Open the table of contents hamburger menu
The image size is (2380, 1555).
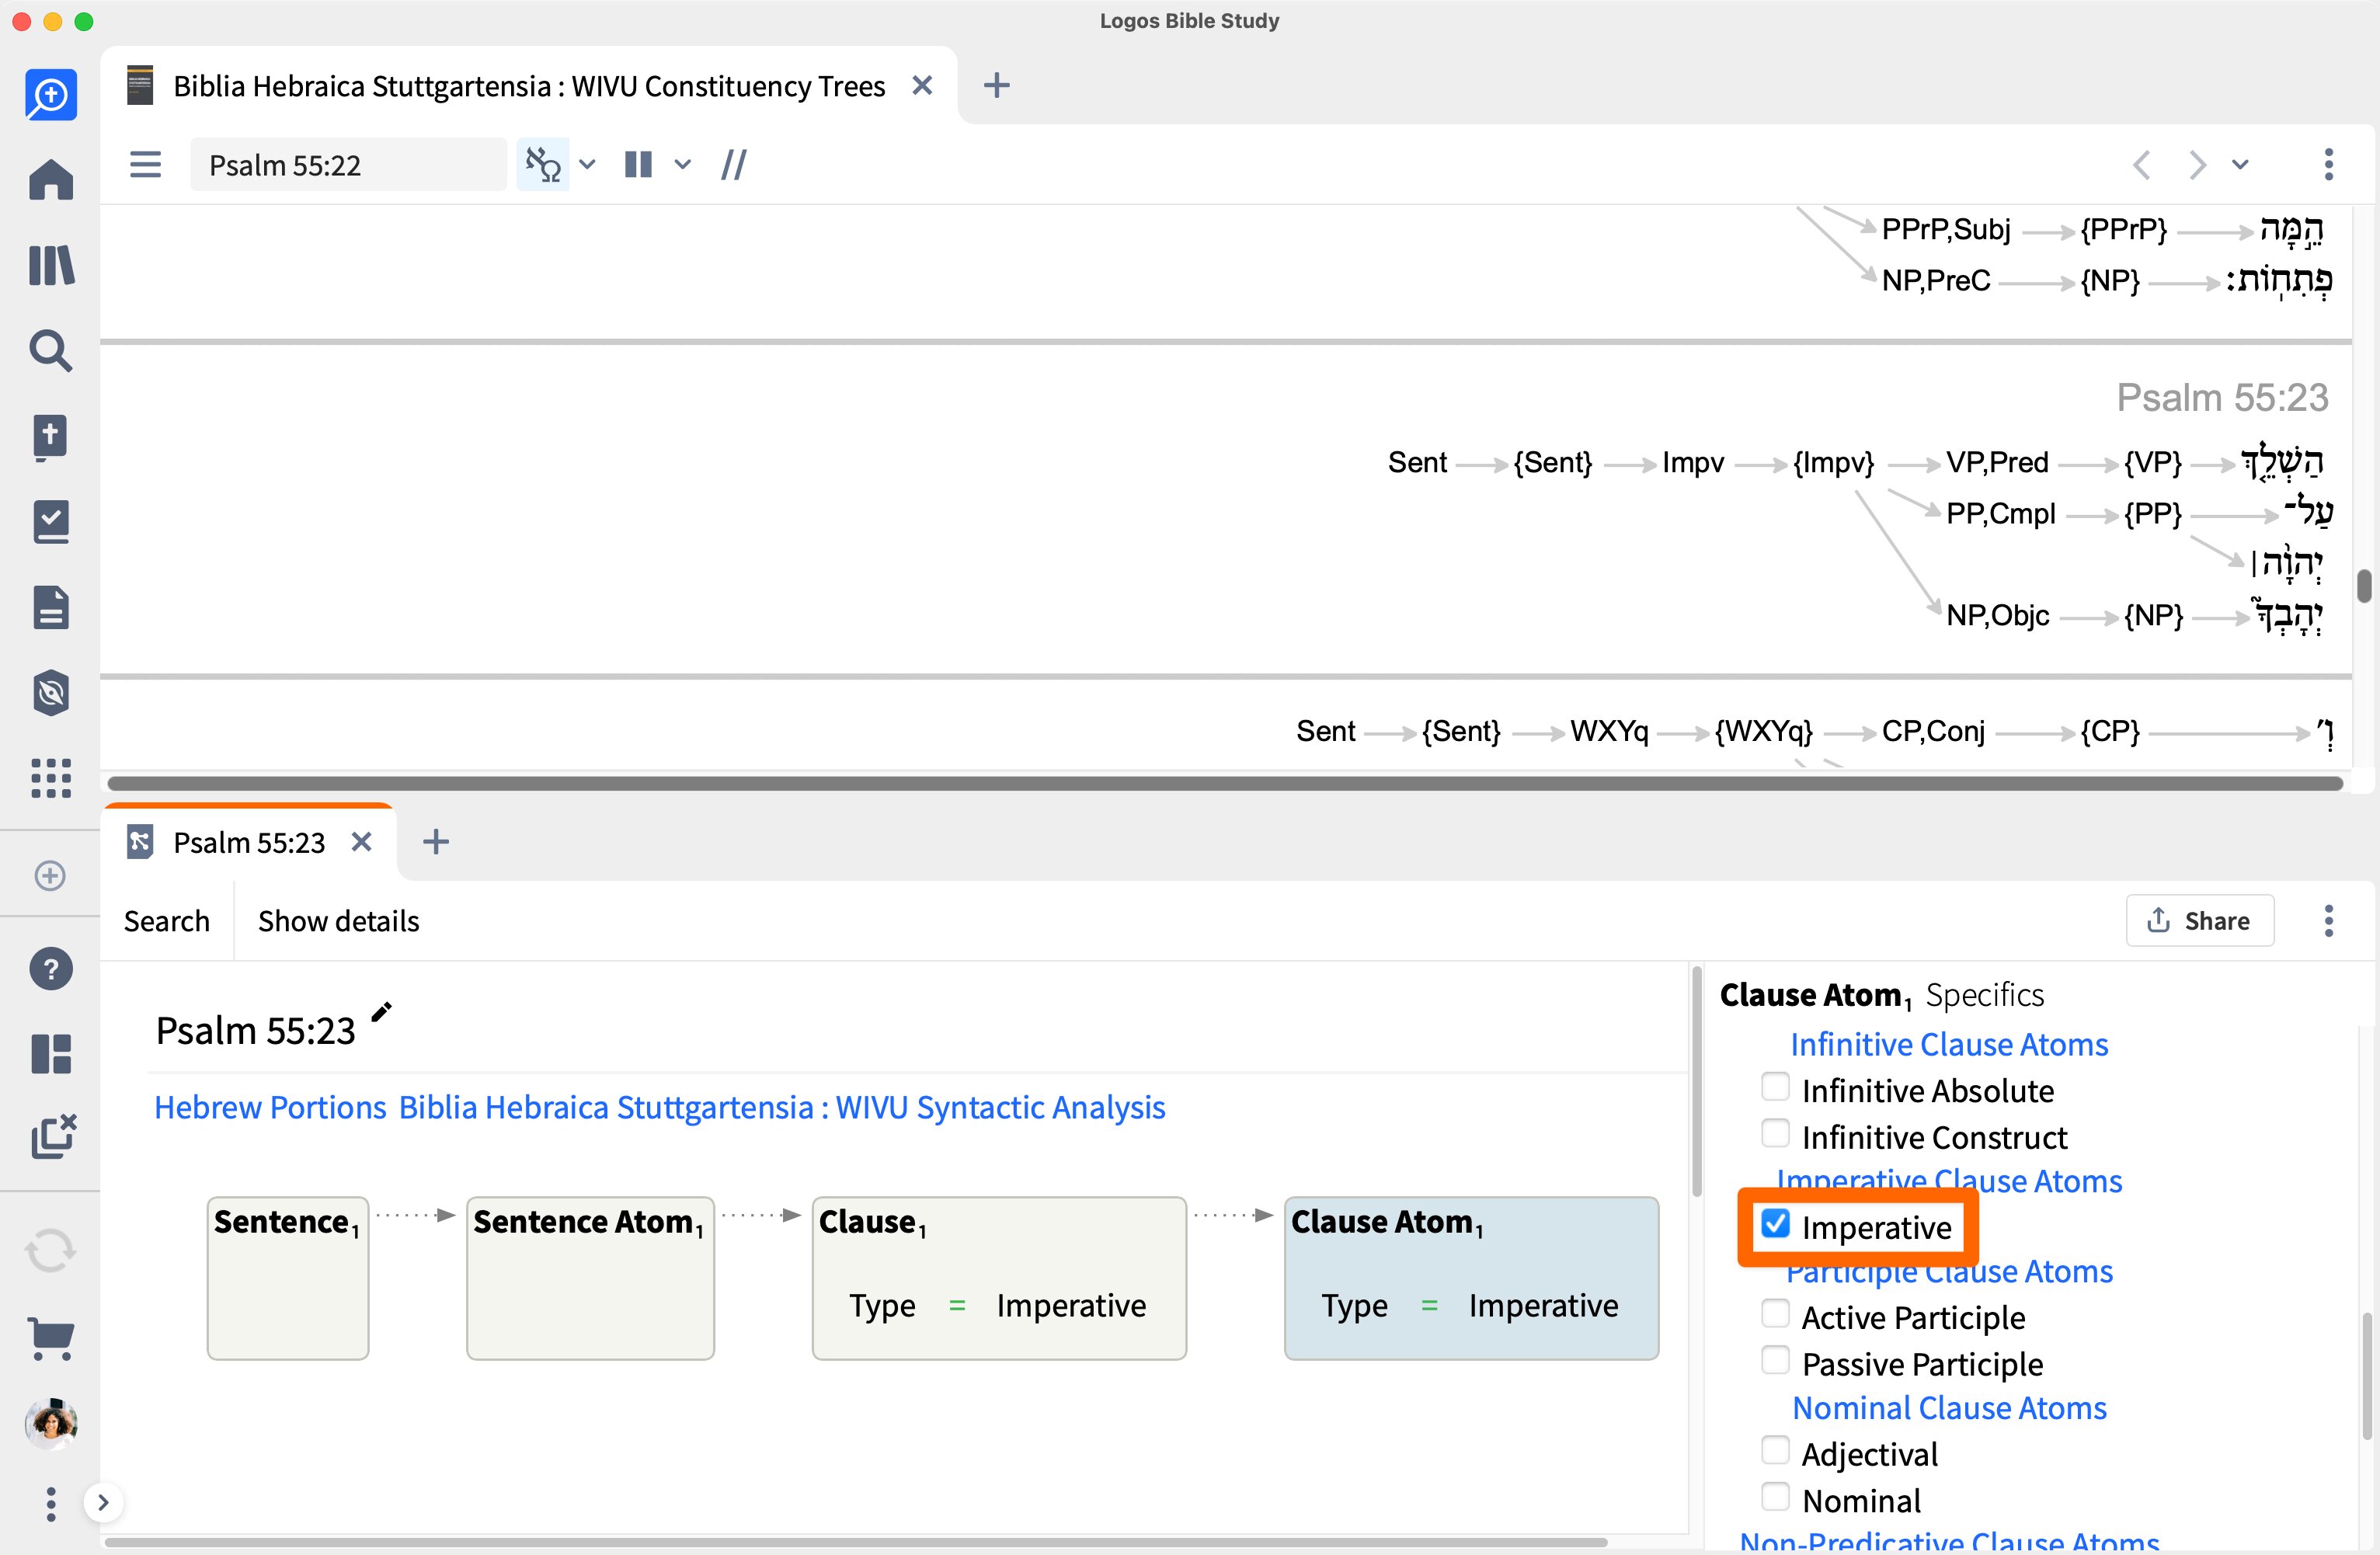pos(146,164)
